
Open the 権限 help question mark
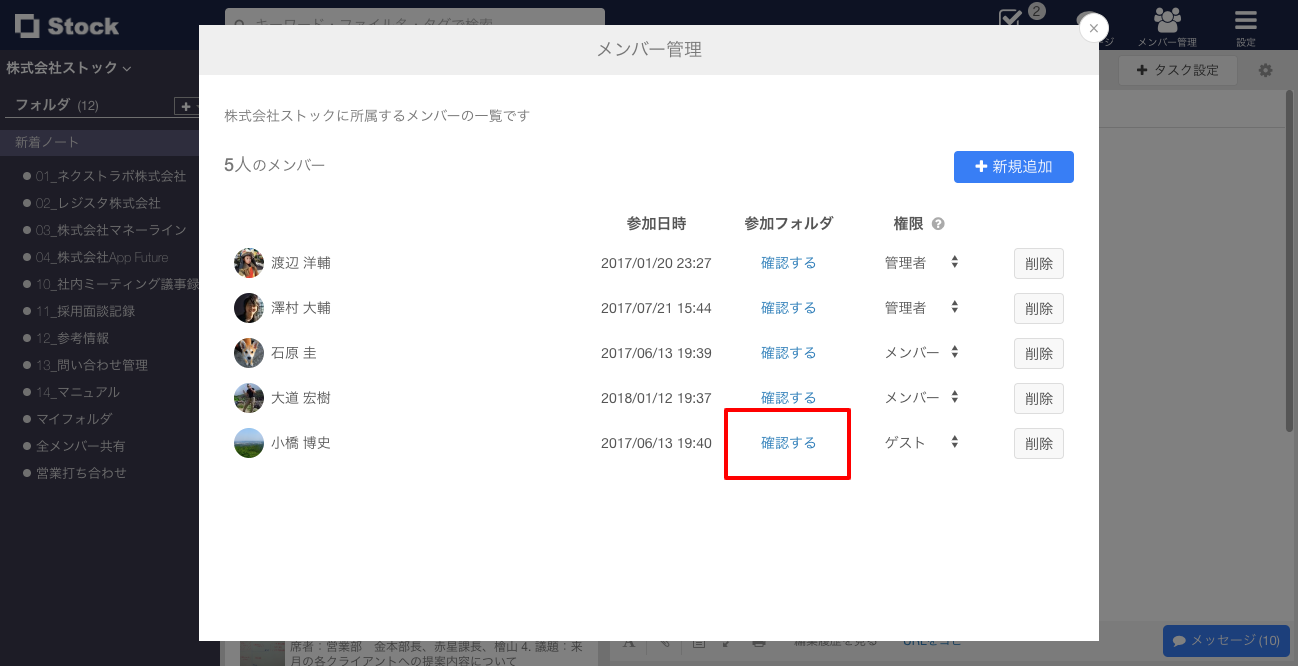[937, 223]
